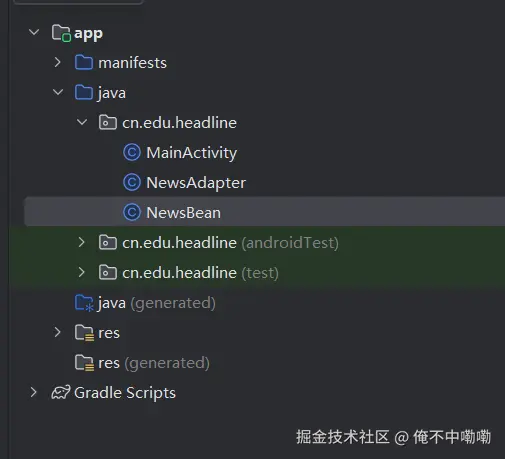
Task: Click the app module folder icon
Action: (x=61, y=33)
